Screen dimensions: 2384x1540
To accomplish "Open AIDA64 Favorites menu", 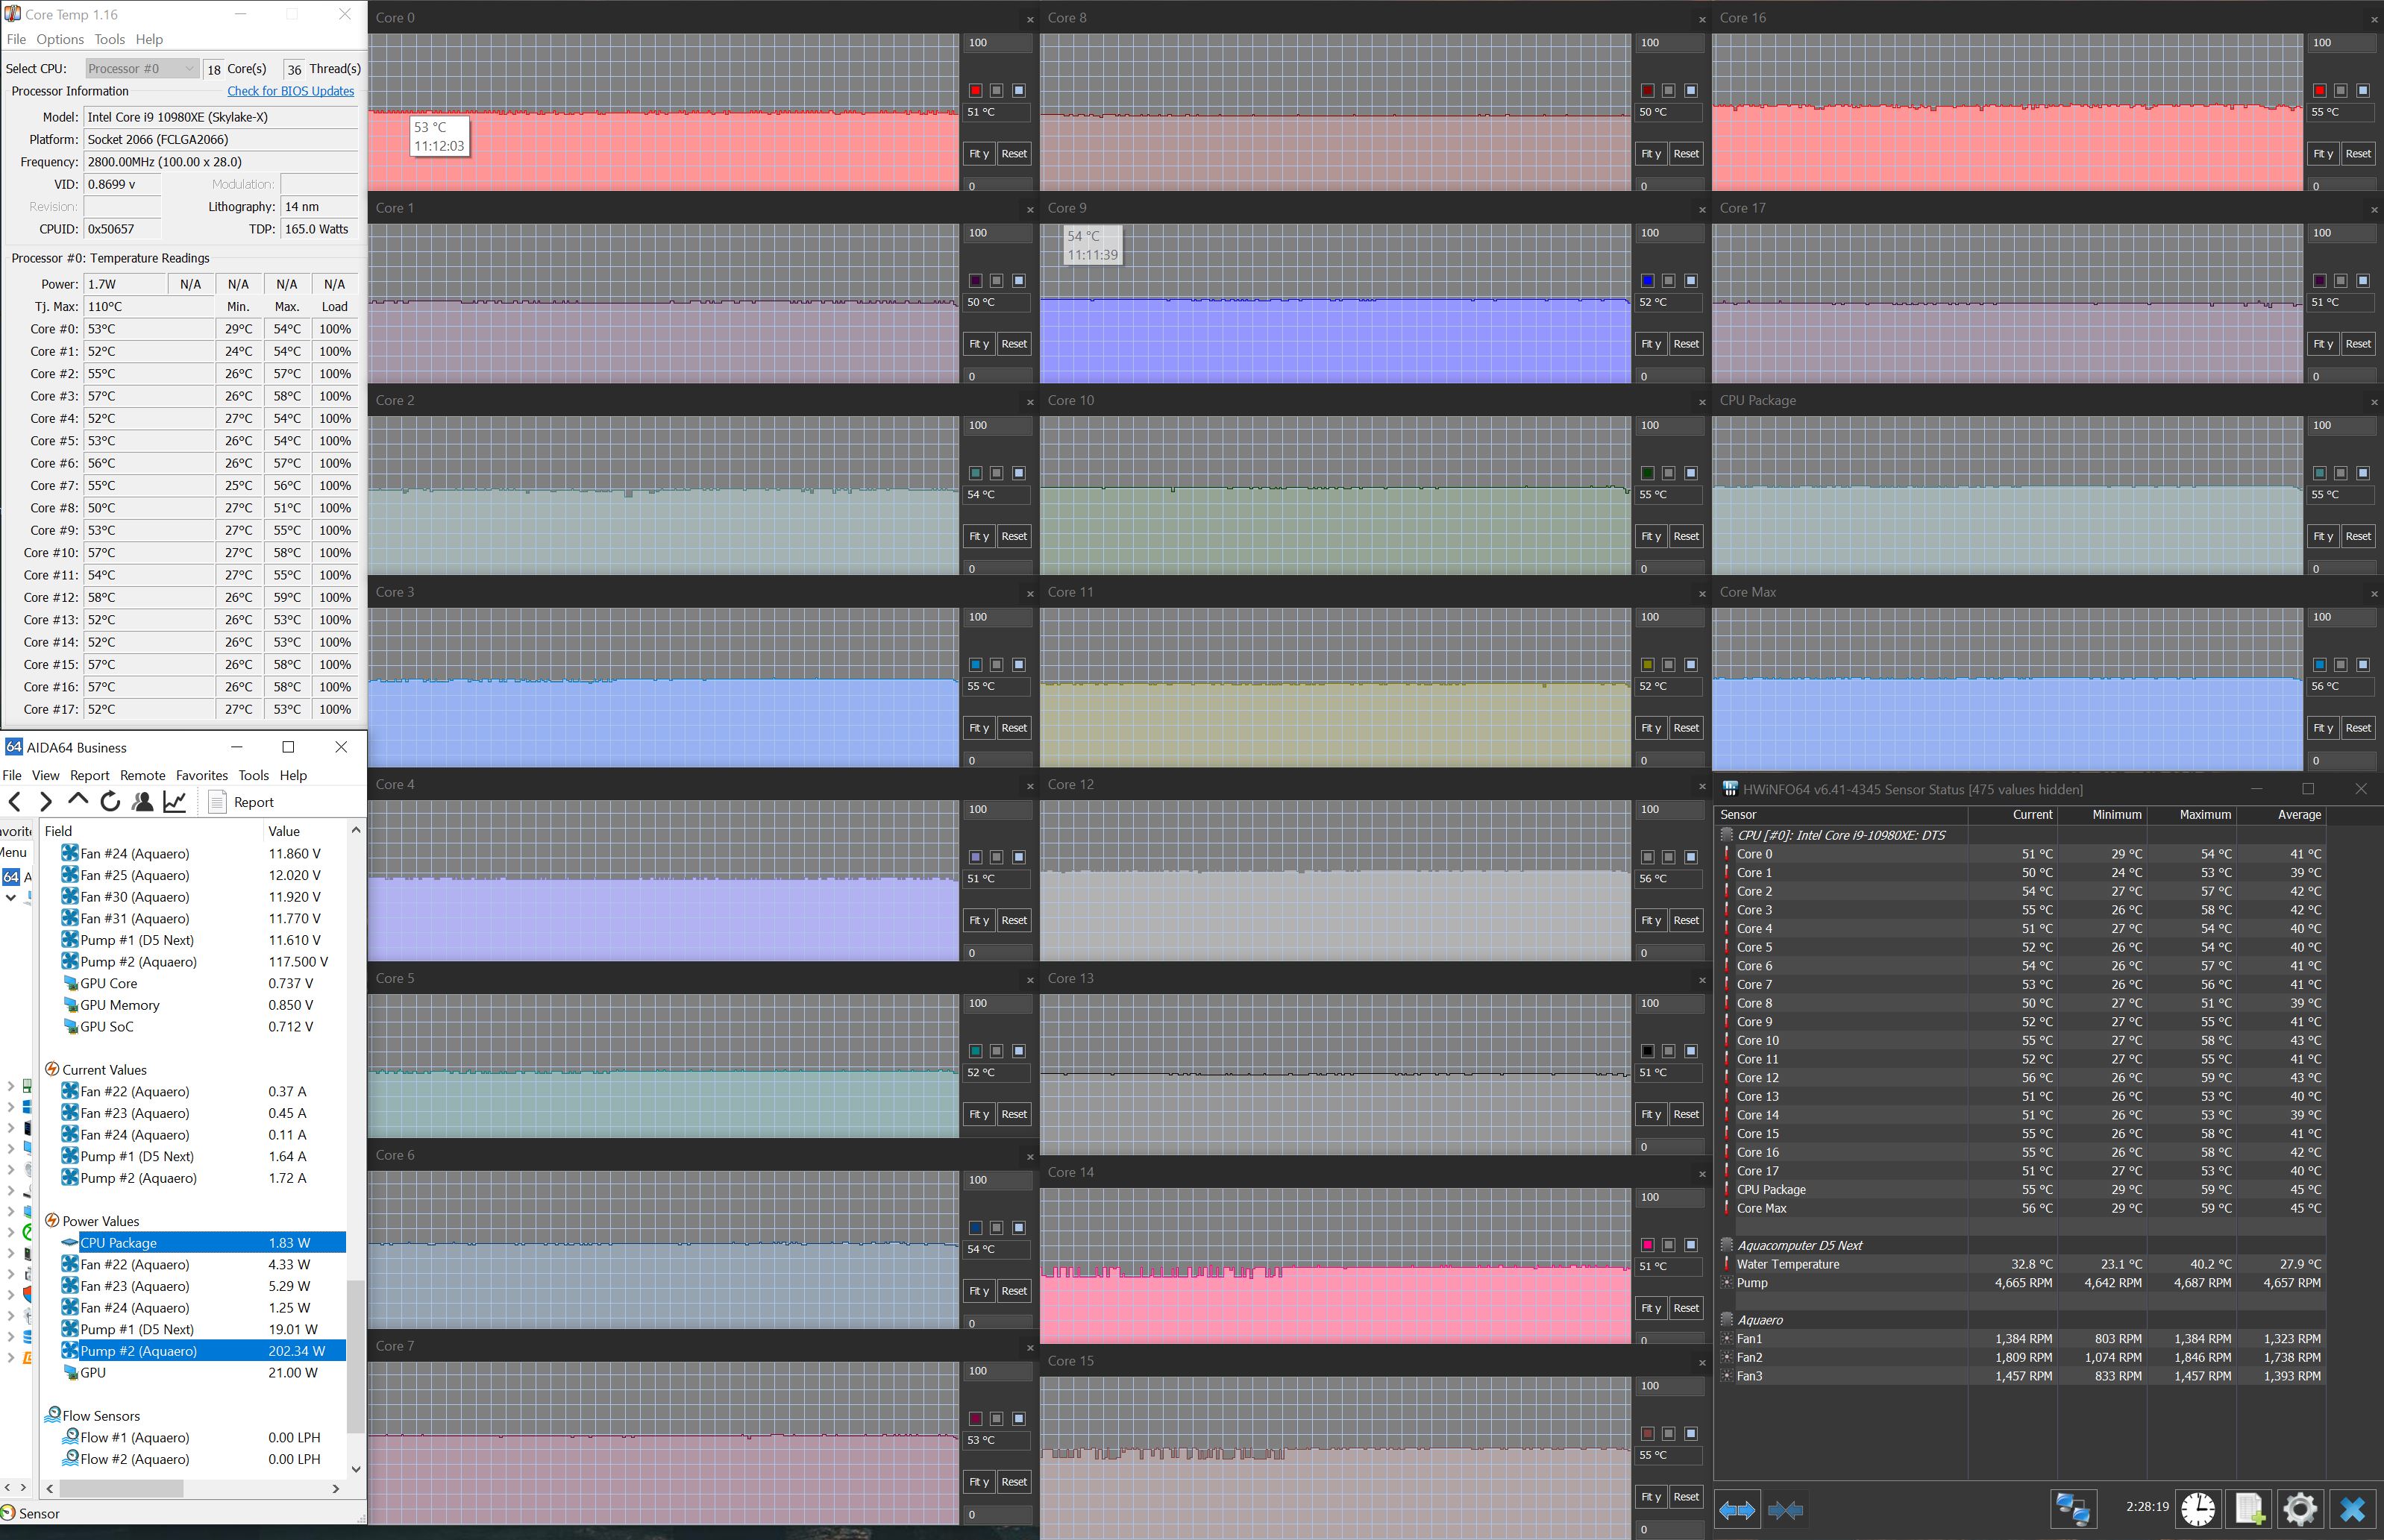I will tap(201, 775).
